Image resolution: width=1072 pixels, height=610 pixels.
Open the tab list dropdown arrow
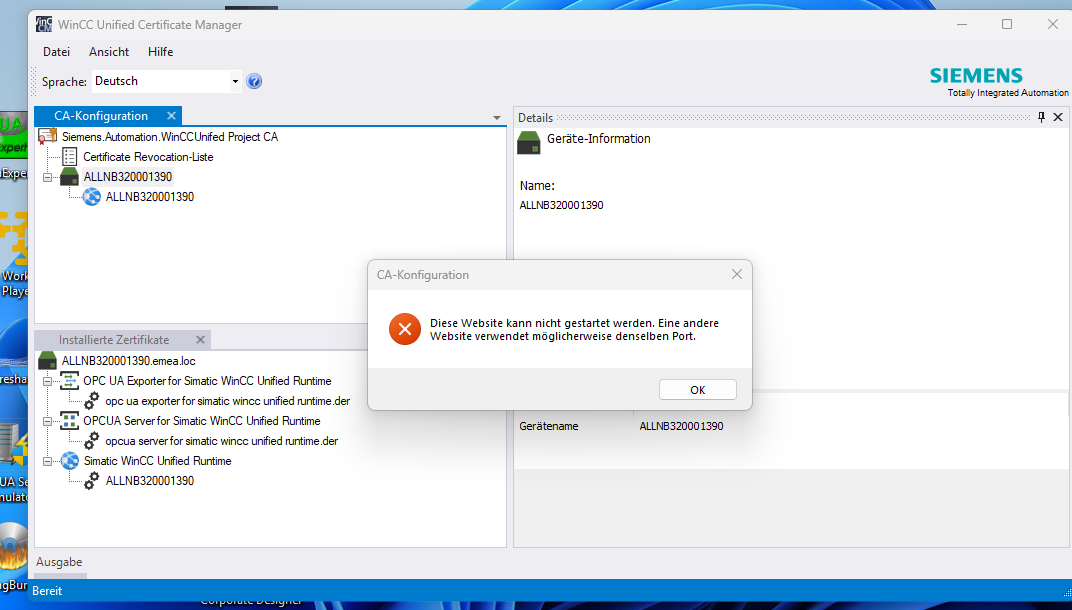click(x=497, y=118)
